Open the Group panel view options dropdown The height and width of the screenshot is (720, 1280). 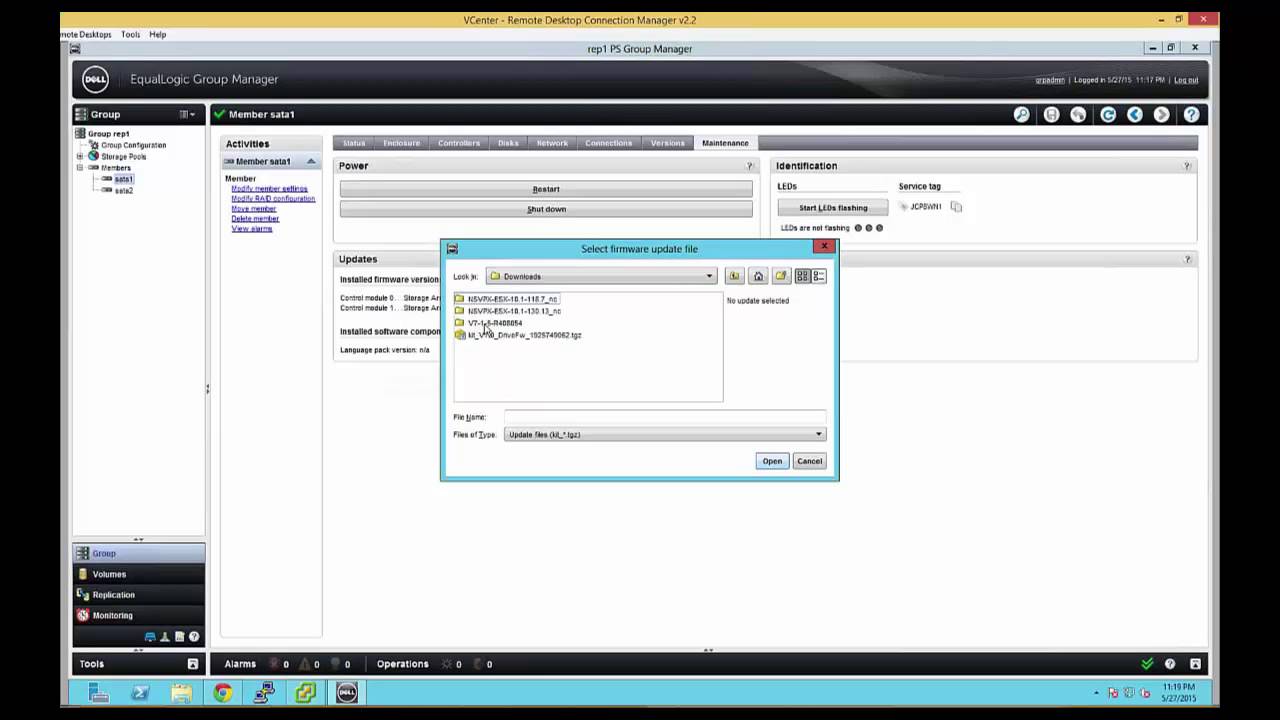click(187, 115)
